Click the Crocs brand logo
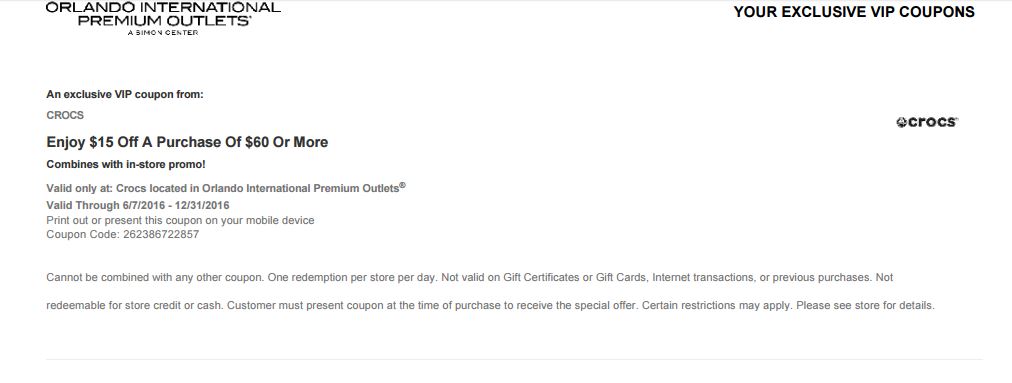Image resolution: width=1012 pixels, height=383 pixels. tap(927, 122)
